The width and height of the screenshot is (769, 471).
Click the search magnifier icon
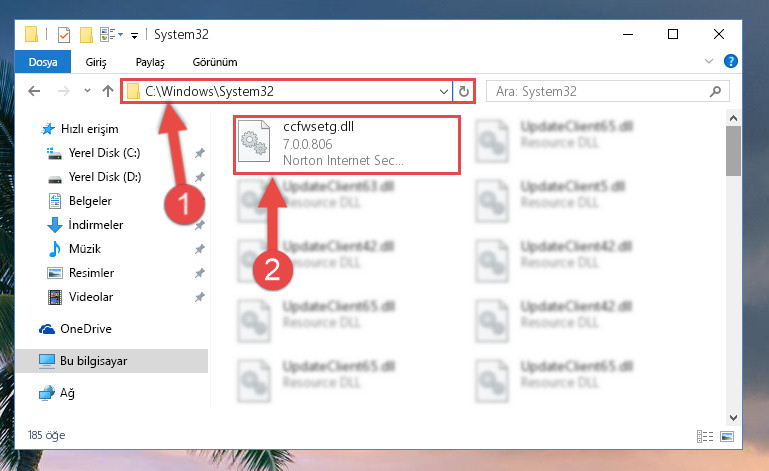(715, 91)
